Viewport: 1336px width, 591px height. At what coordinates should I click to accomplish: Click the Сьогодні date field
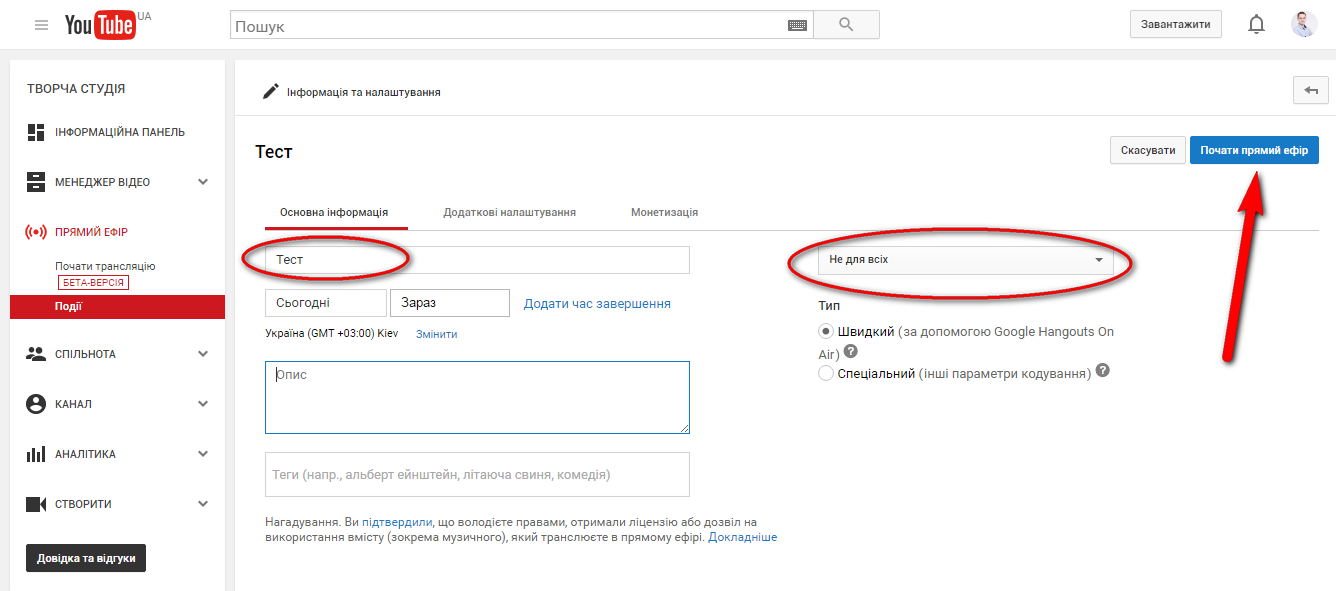point(326,303)
